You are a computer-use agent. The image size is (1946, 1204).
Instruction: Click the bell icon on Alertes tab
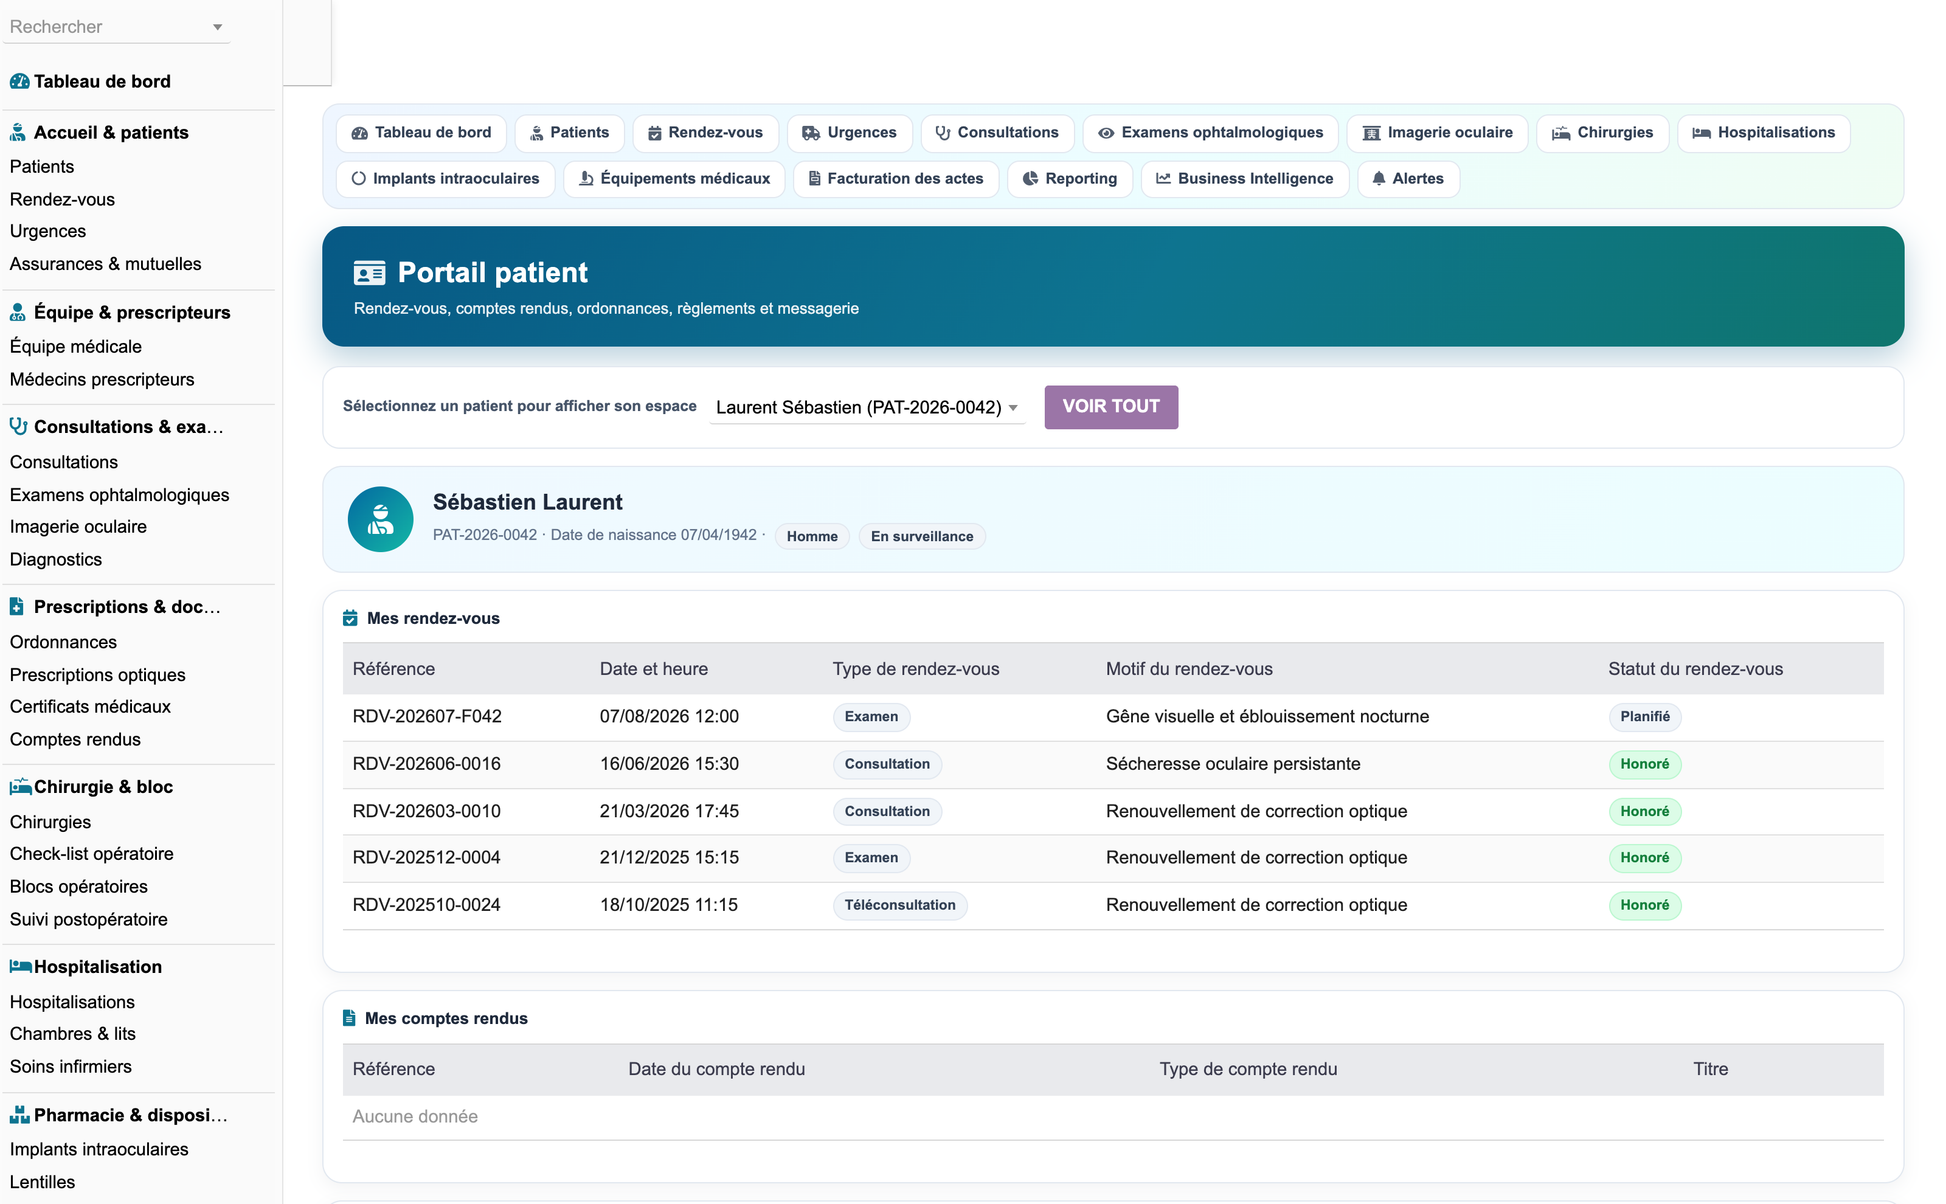point(1379,179)
